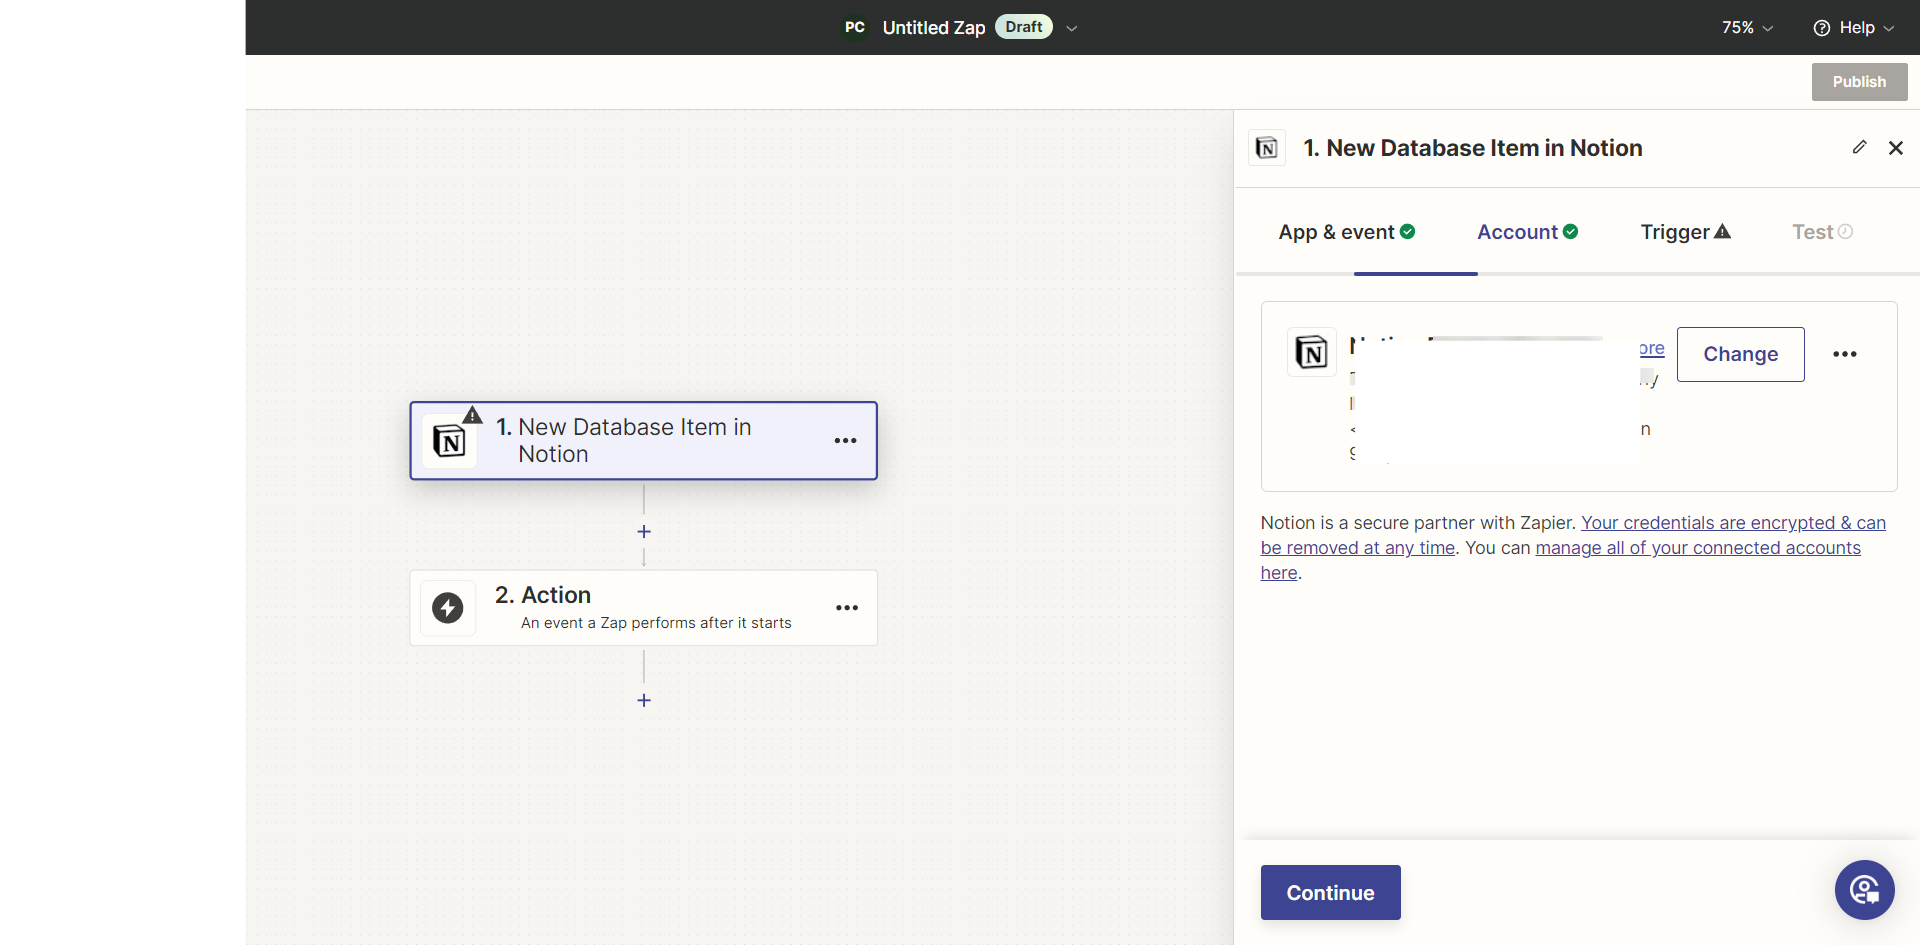The image size is (1920, 945).
Task: Click the Untitled Zap title
Action: (934, 28)
